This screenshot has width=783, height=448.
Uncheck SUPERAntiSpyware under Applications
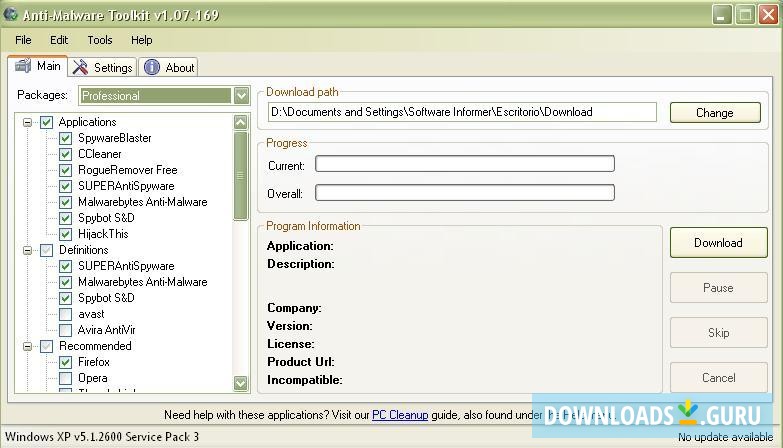[65, 186]
